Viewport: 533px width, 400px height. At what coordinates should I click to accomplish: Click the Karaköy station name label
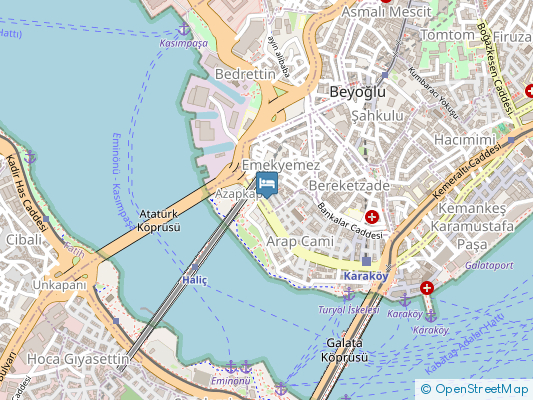point(366,276)
